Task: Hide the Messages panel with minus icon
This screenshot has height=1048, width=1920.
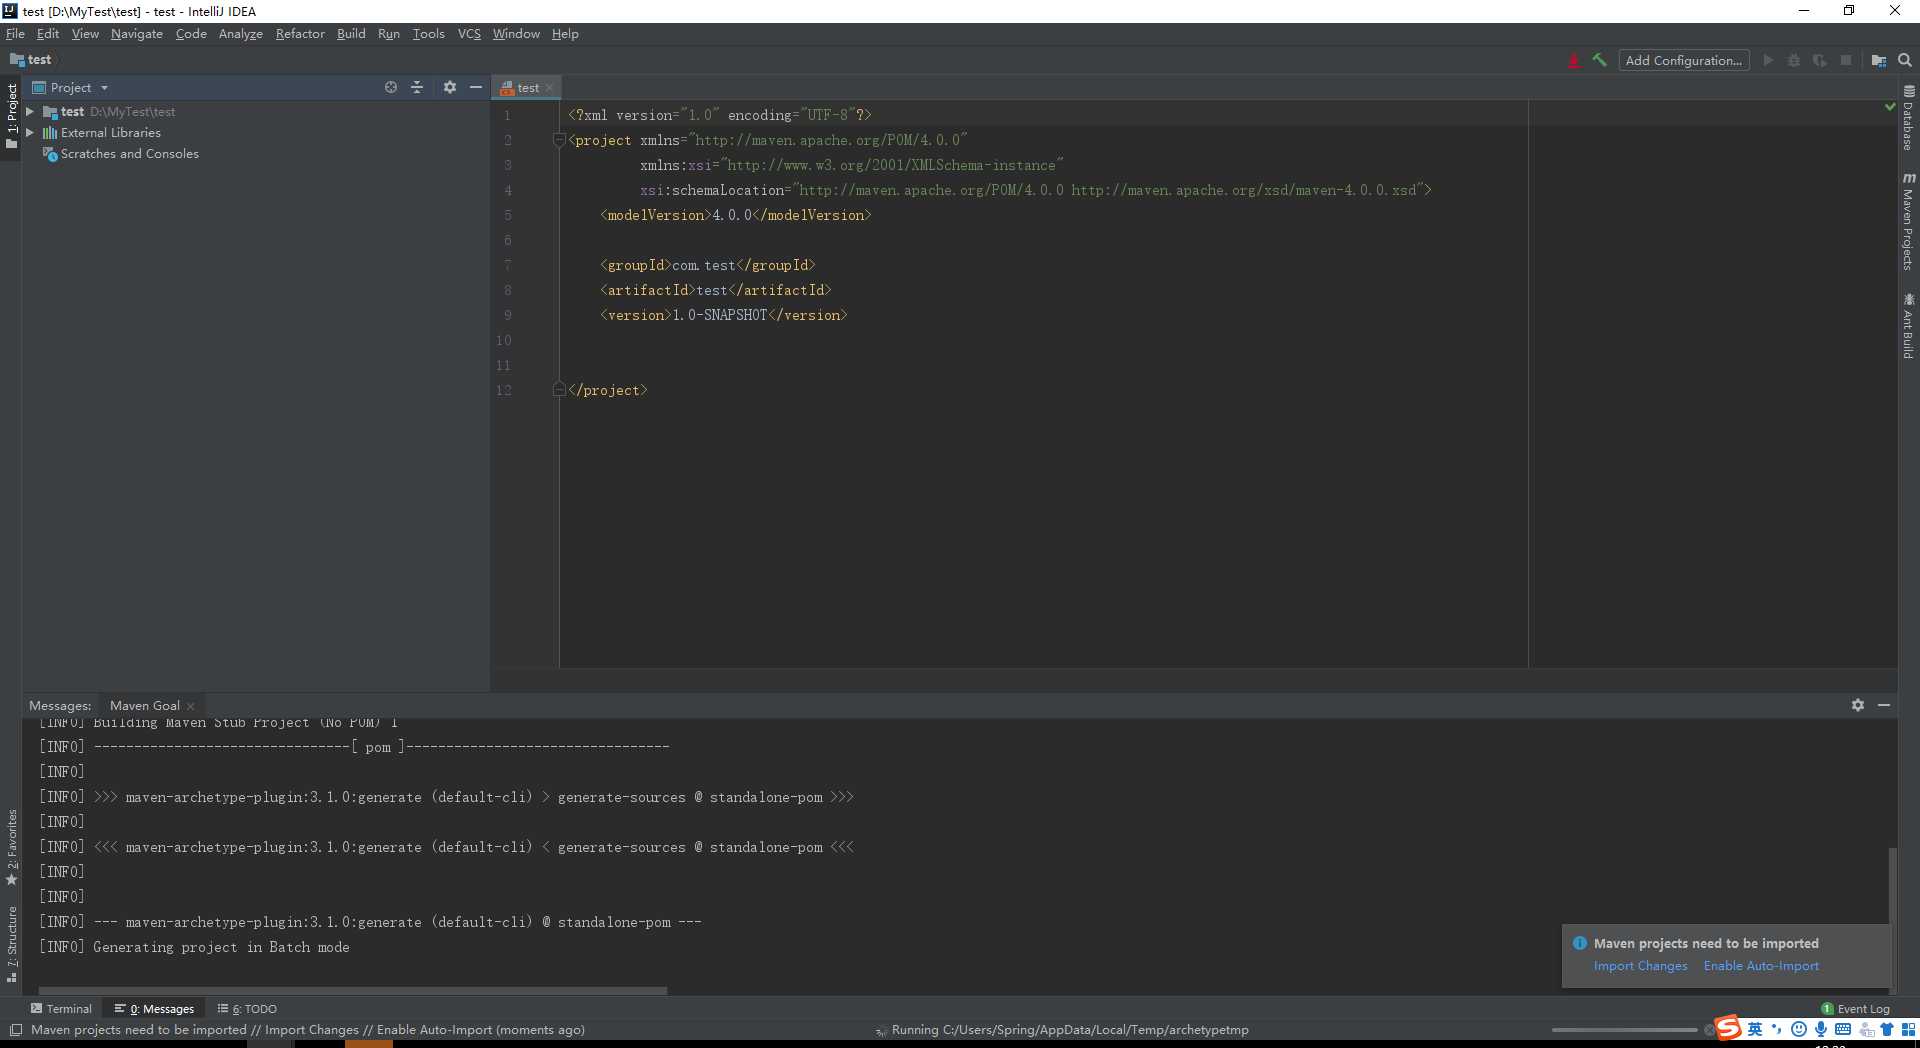Action: pyautogui.click(x=1884, y=705)
